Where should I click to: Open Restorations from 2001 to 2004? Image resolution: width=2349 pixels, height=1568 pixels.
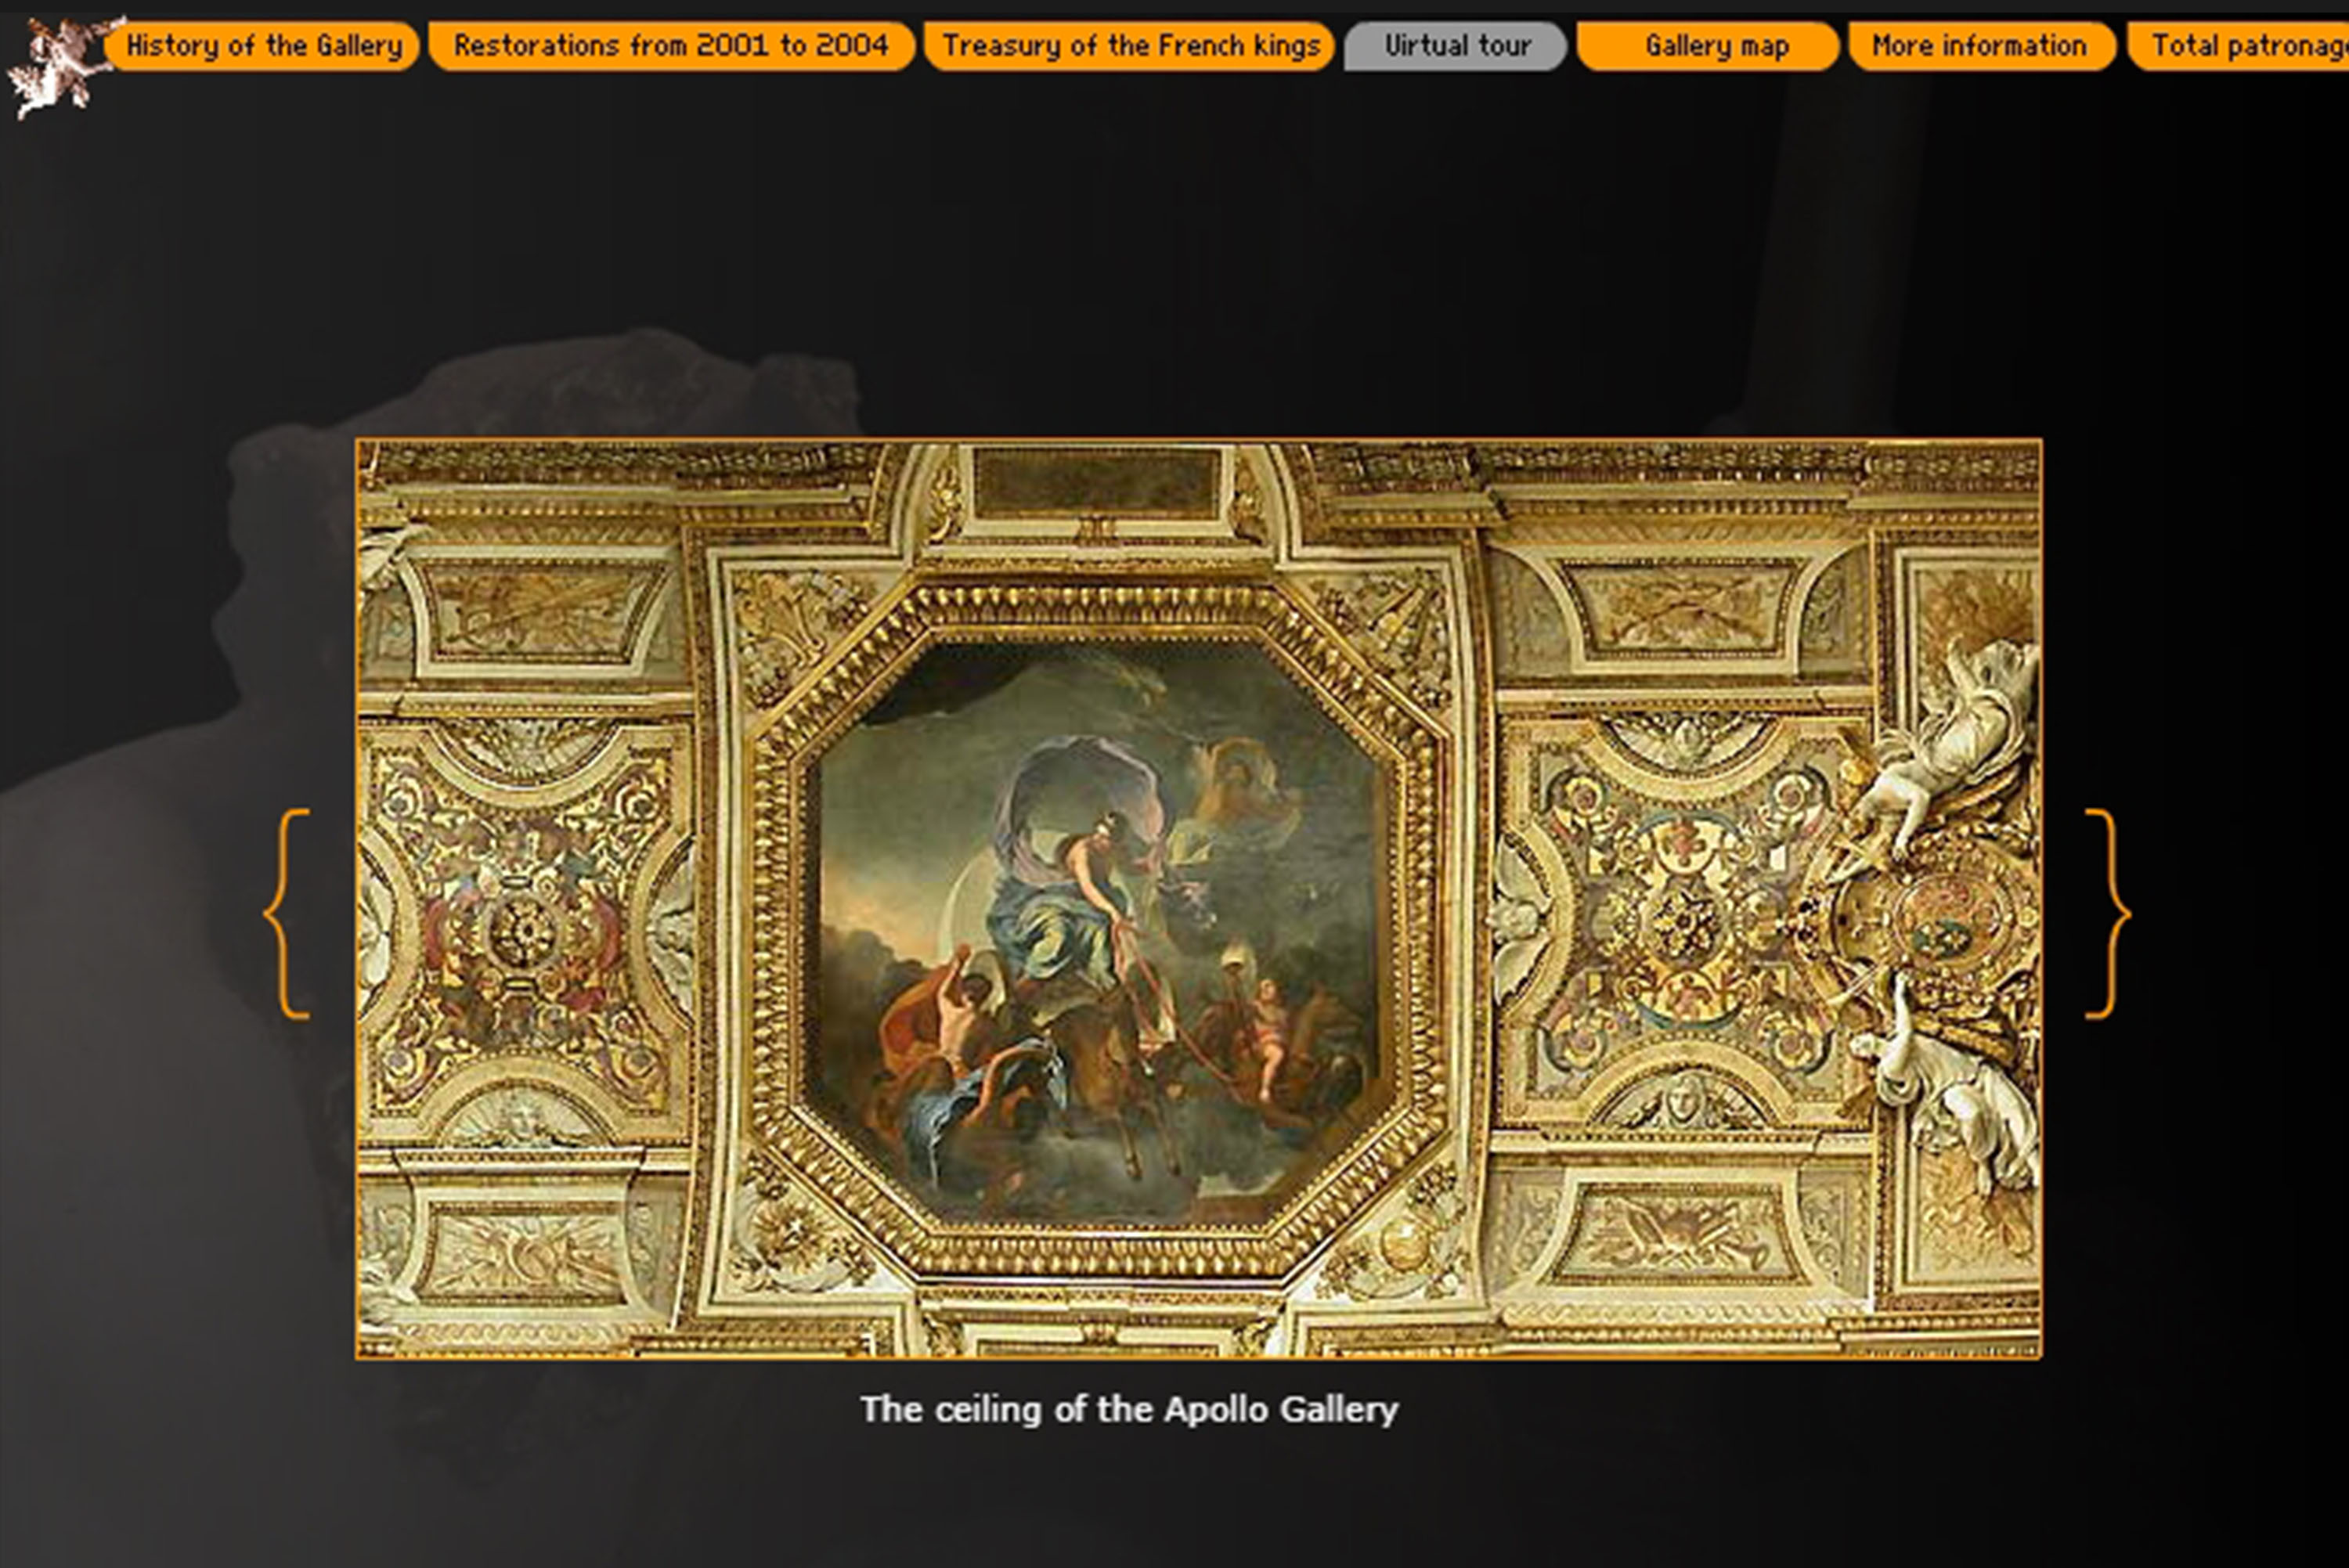point(671,46)
